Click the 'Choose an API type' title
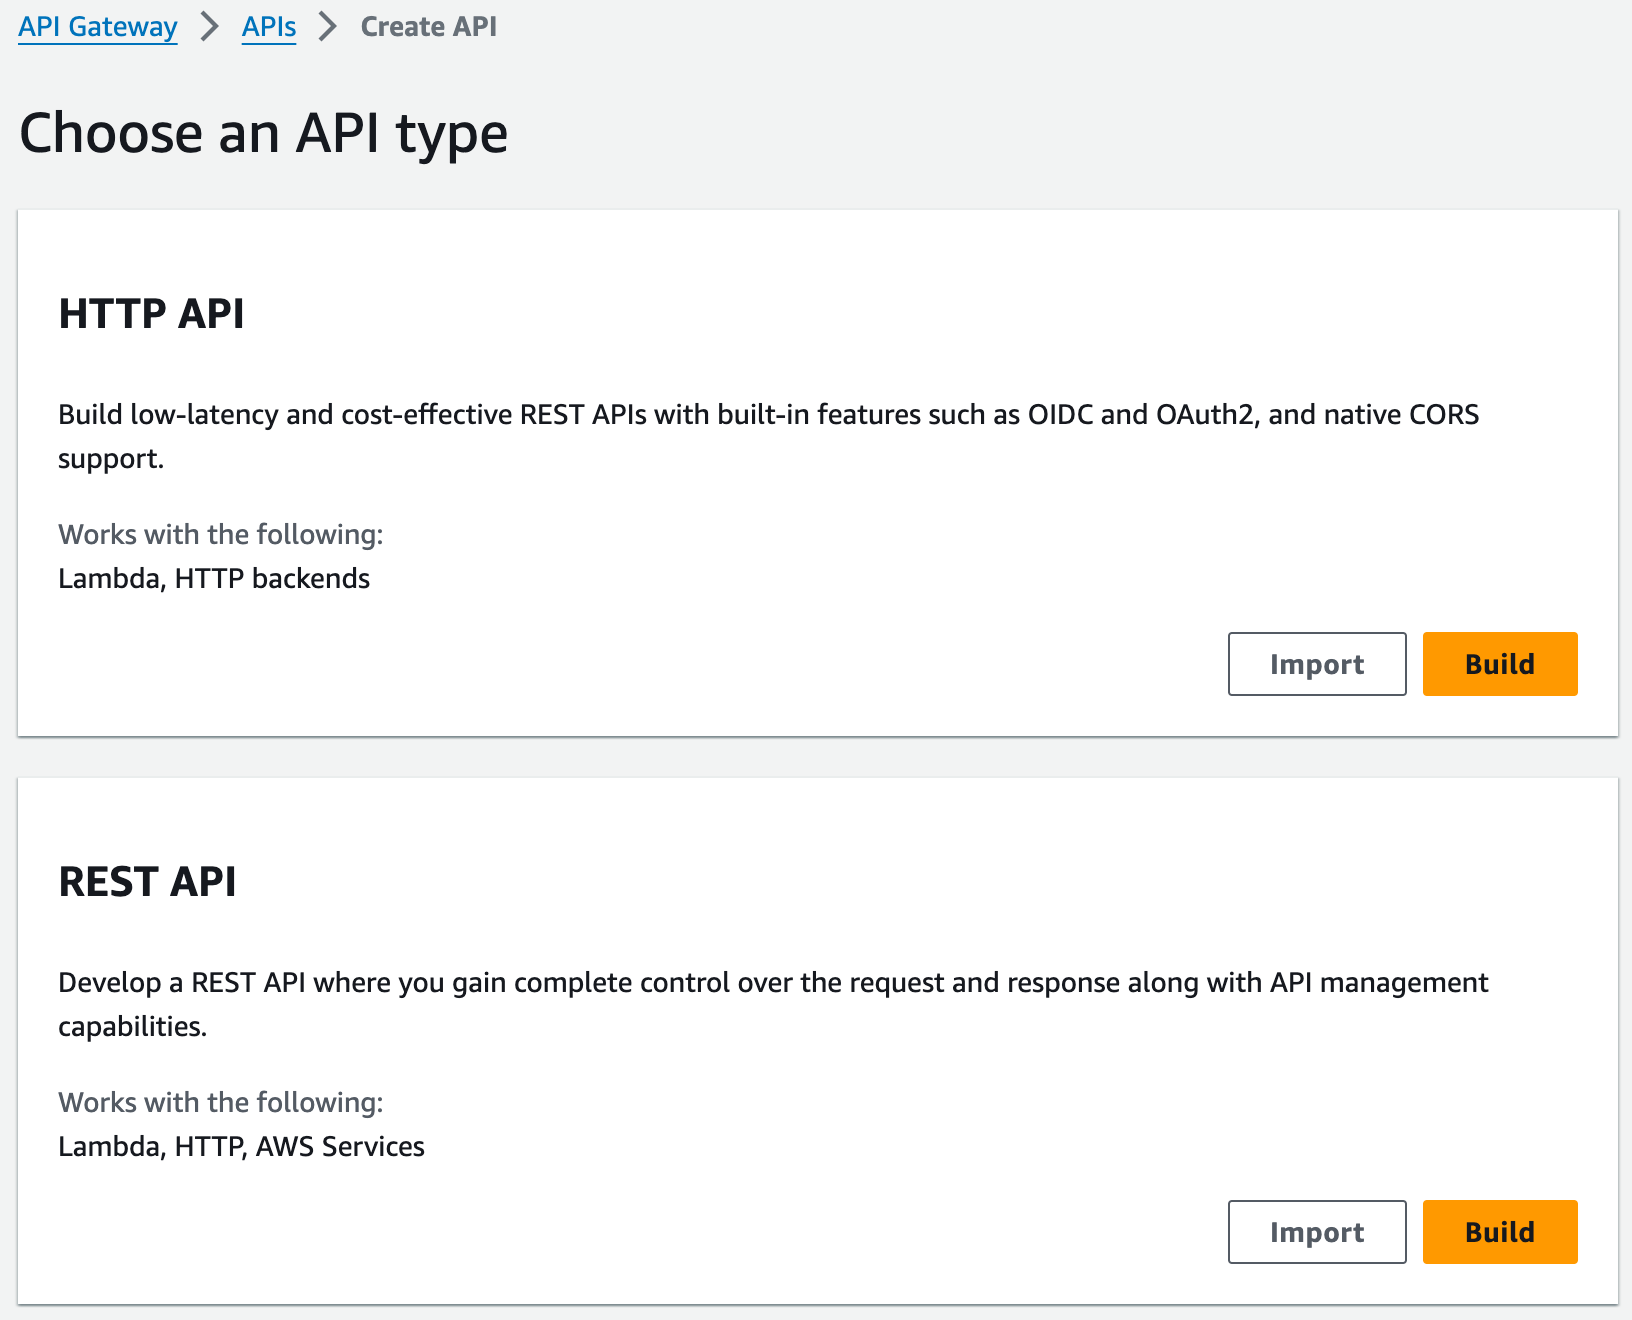 (264, 134)
